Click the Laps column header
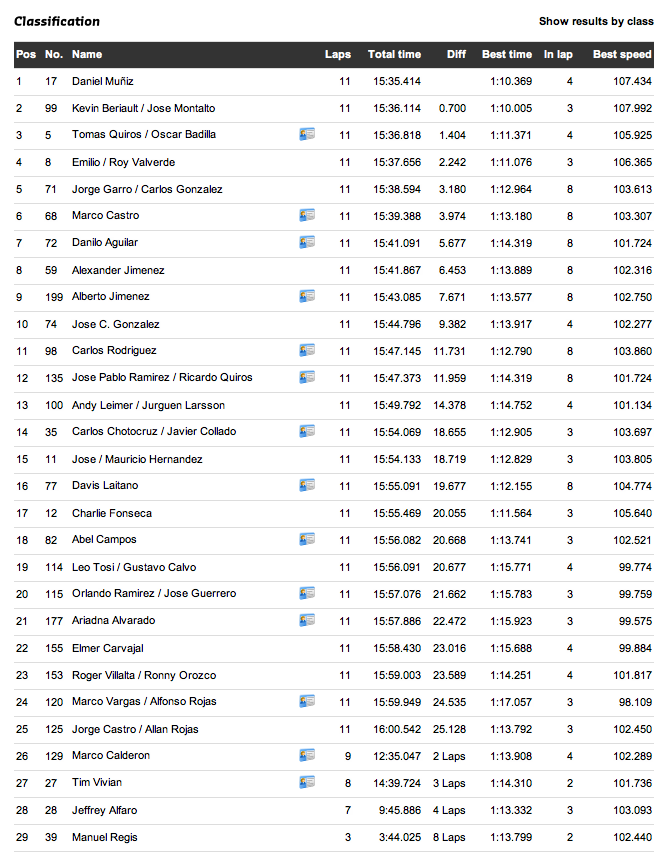This screenshot has height=861, width=668. pos(338,54)
